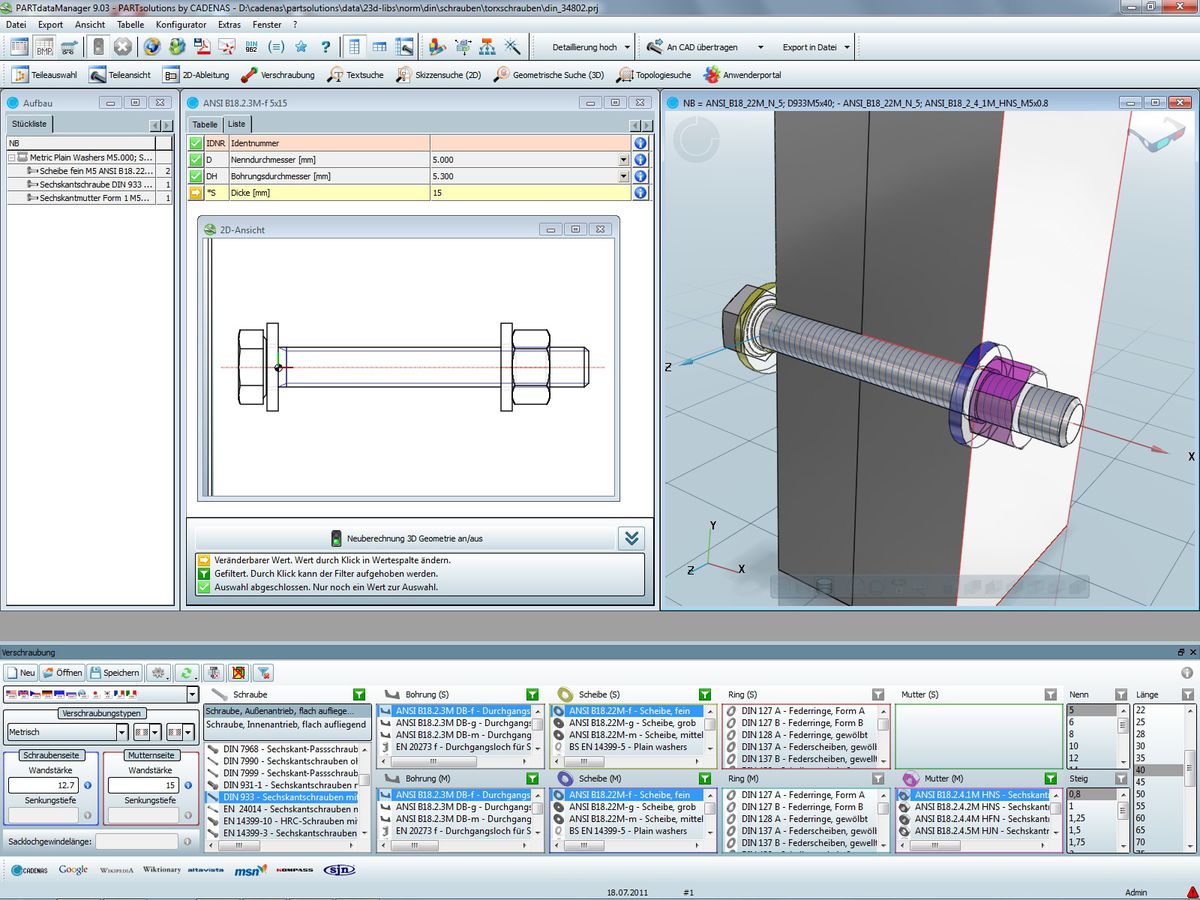Click the BMP export icon
The height and width of the screenshot is (900, 1200).
tap(44, 47)
